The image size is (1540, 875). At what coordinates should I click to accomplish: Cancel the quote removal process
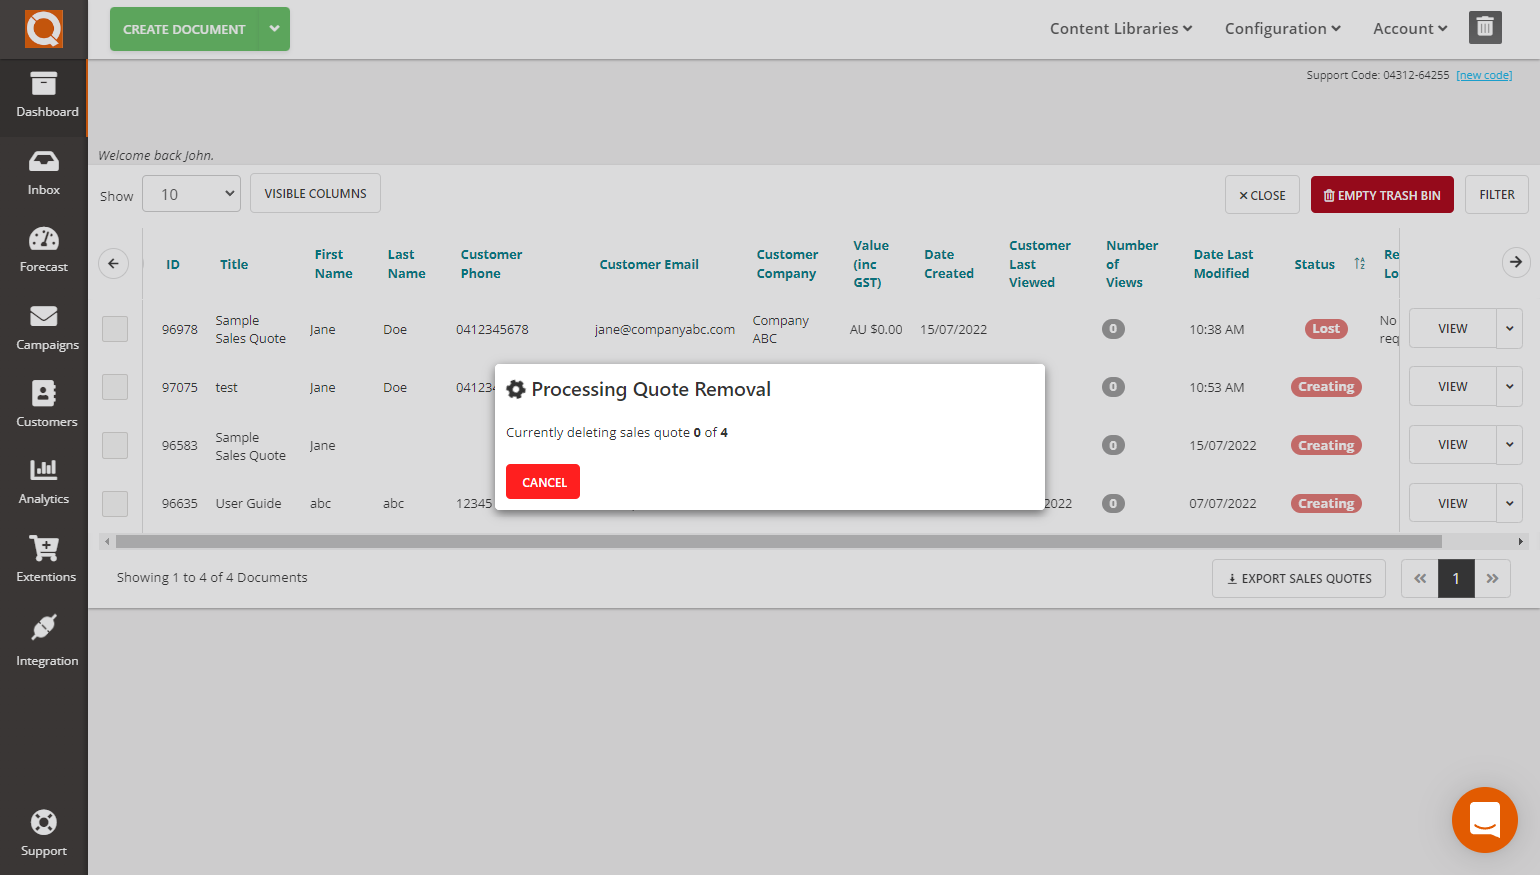pyautogui.click(x=542, y=481)
